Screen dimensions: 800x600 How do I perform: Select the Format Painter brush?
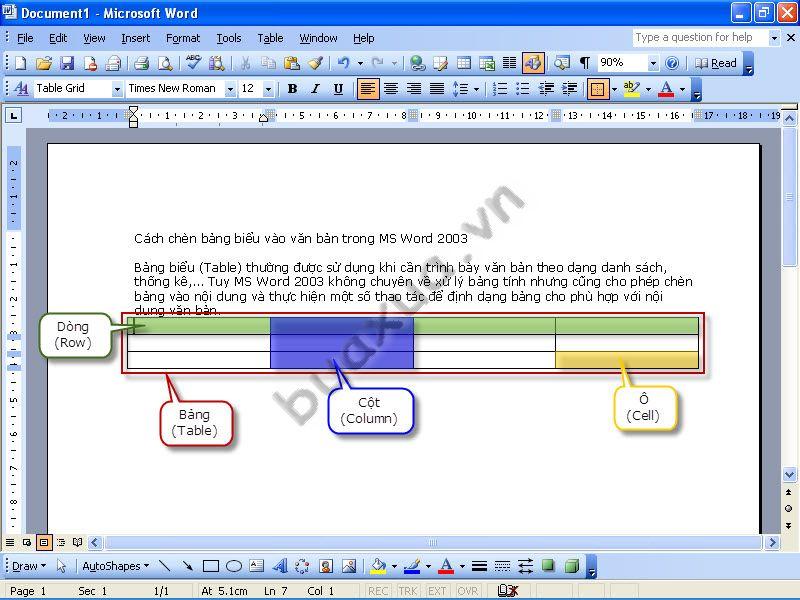[315, 63]
